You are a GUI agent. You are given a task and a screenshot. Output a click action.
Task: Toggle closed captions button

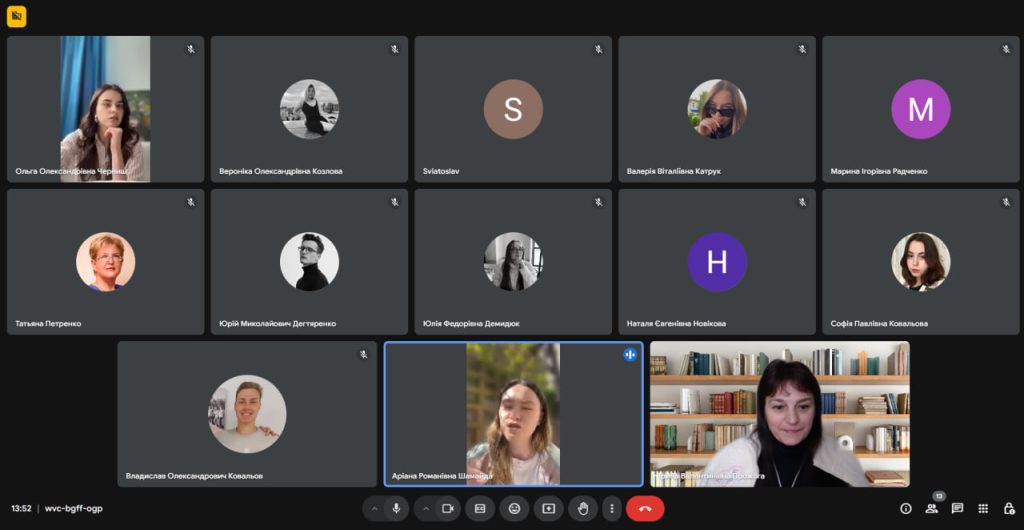coord(480,508)
